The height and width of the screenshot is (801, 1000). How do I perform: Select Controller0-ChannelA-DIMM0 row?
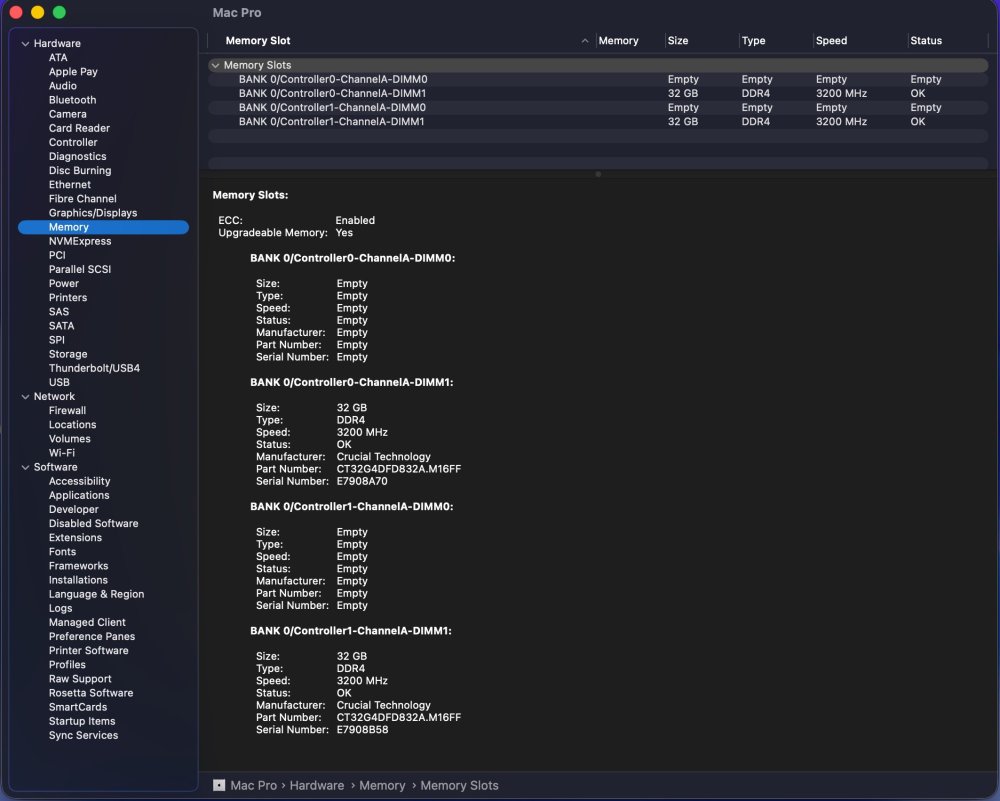[x=598, y=79]
